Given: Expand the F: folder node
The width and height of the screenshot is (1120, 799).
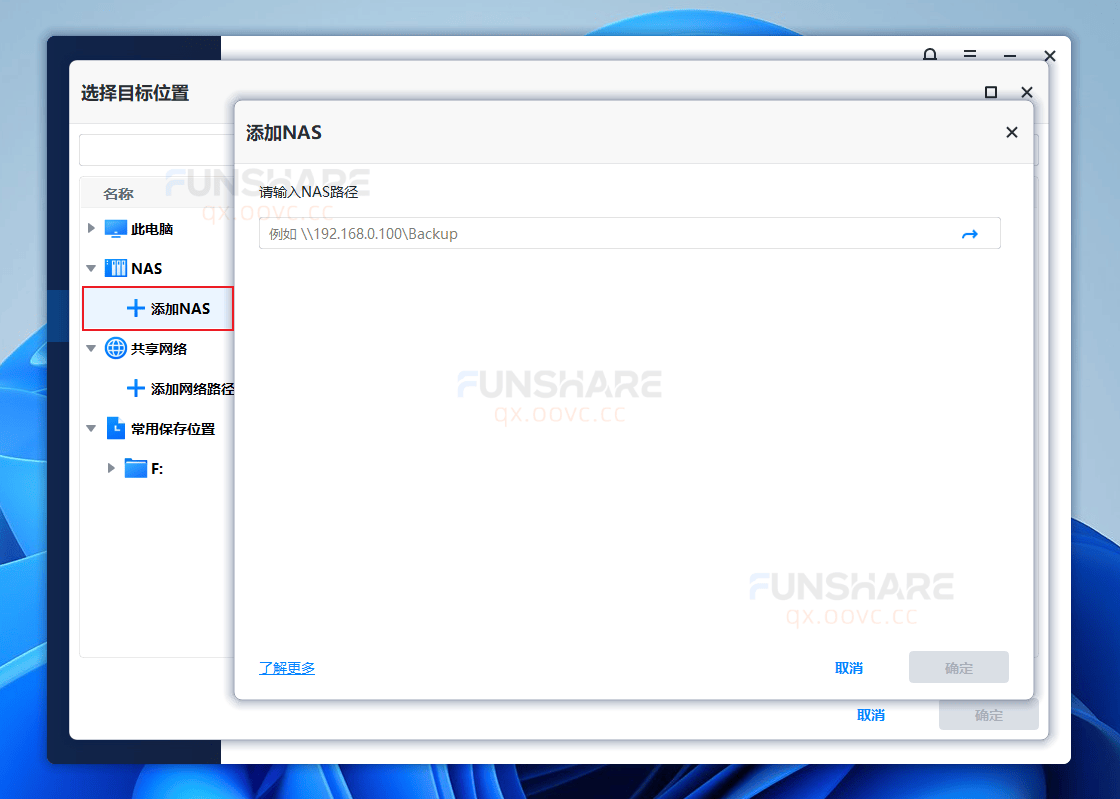Looking at the screenshot, I should (x=111, y=468).
